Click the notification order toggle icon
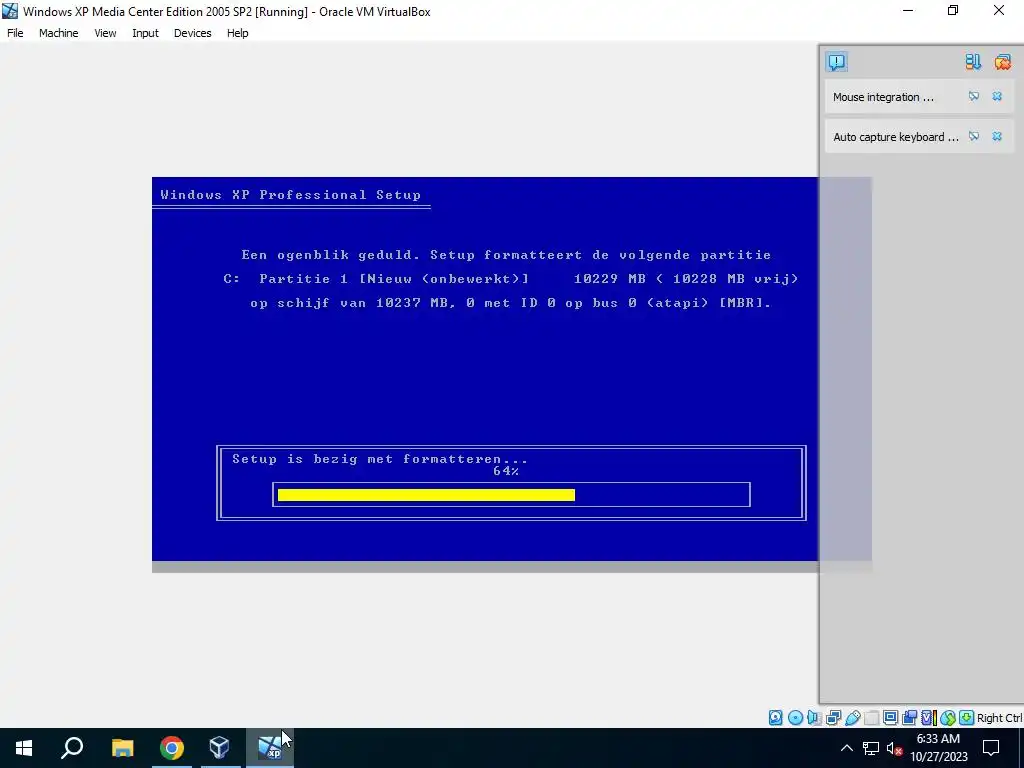 pyautogui.click(x=973, y=62)
